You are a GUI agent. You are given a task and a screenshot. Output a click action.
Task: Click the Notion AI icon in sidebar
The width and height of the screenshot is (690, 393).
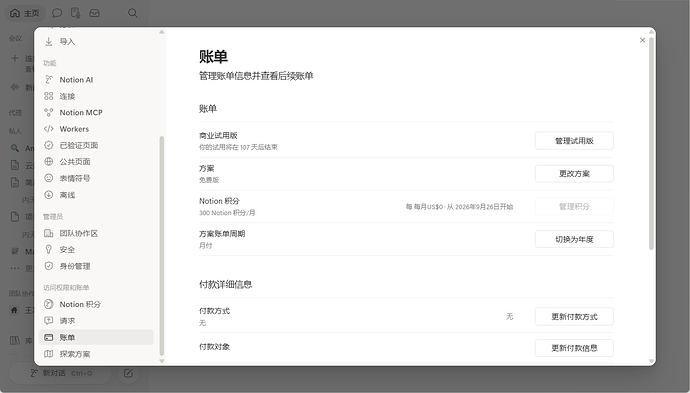[49, 80]
